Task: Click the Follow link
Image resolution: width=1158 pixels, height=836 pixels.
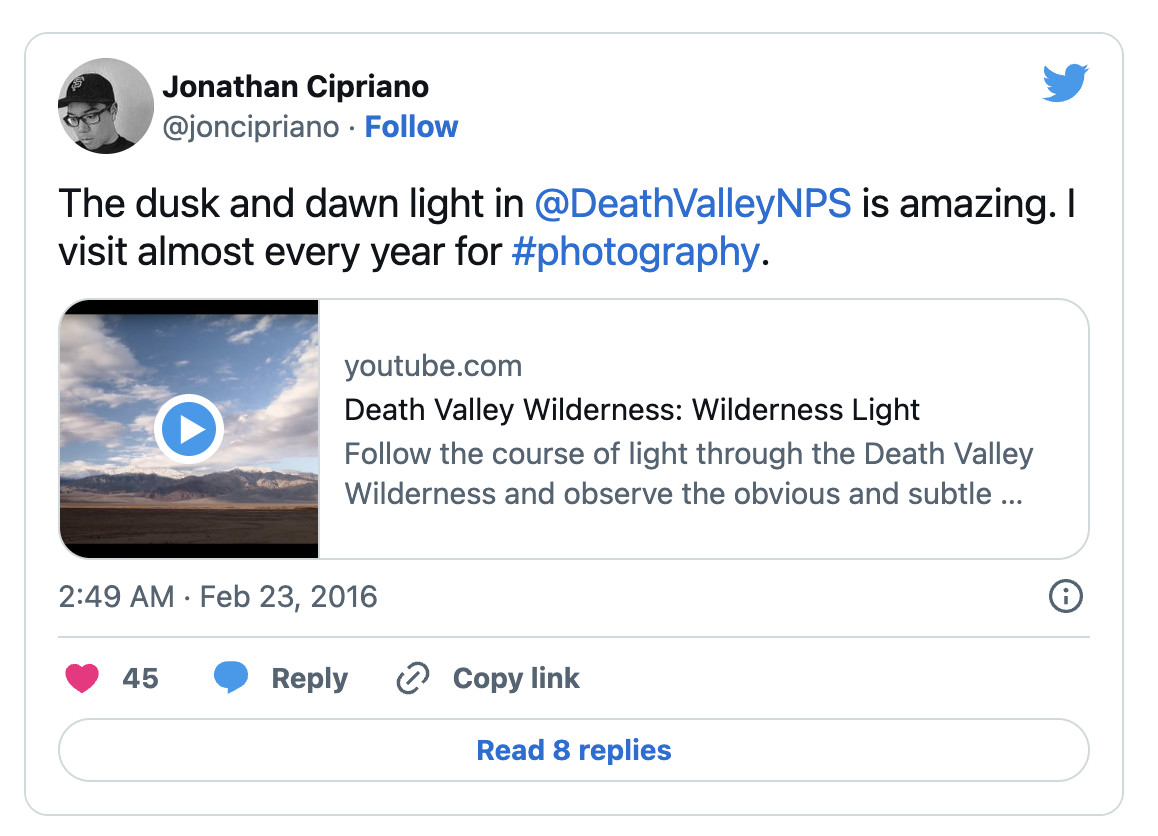Action: (x=411, y=127)
